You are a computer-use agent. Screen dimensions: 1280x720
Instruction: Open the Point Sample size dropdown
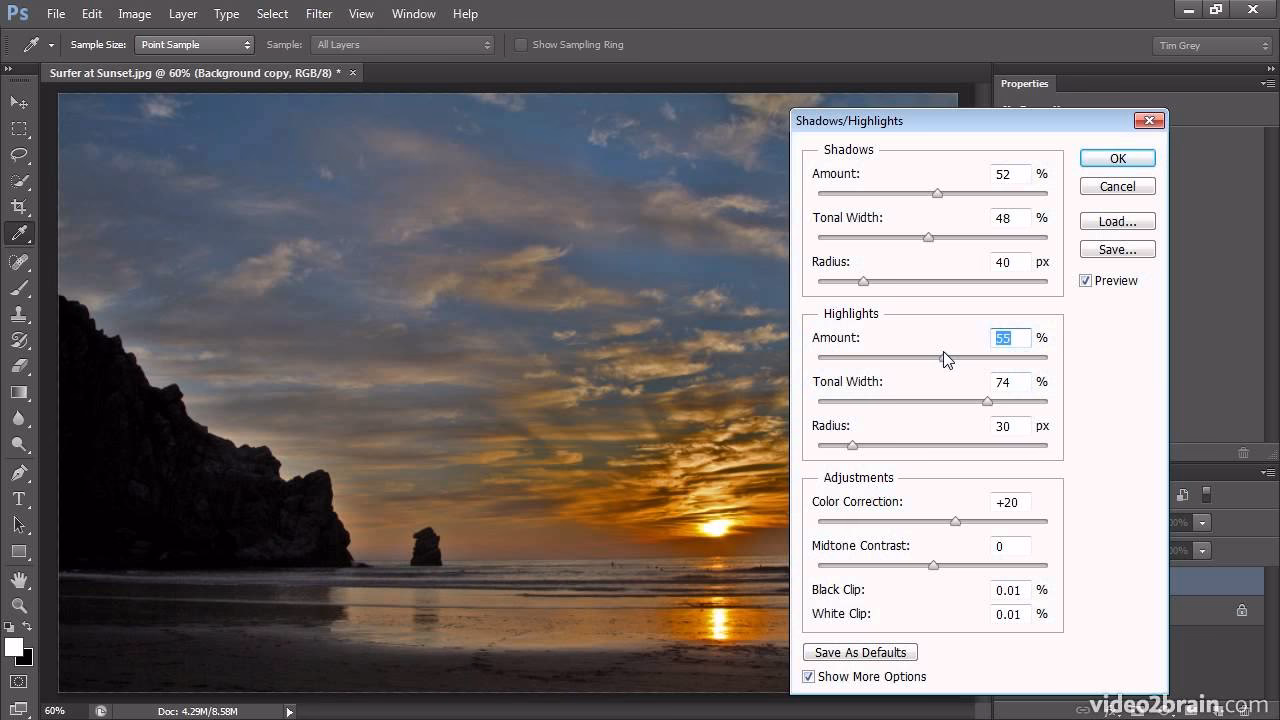(194, 44)
